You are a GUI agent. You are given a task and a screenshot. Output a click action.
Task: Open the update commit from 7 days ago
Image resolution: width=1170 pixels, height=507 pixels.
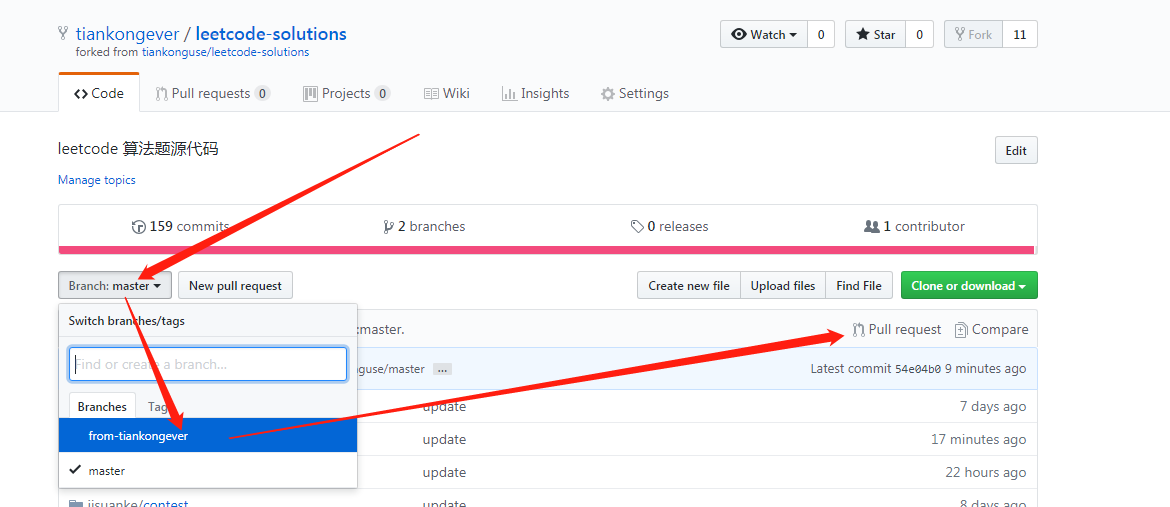(x=445, y=406)
